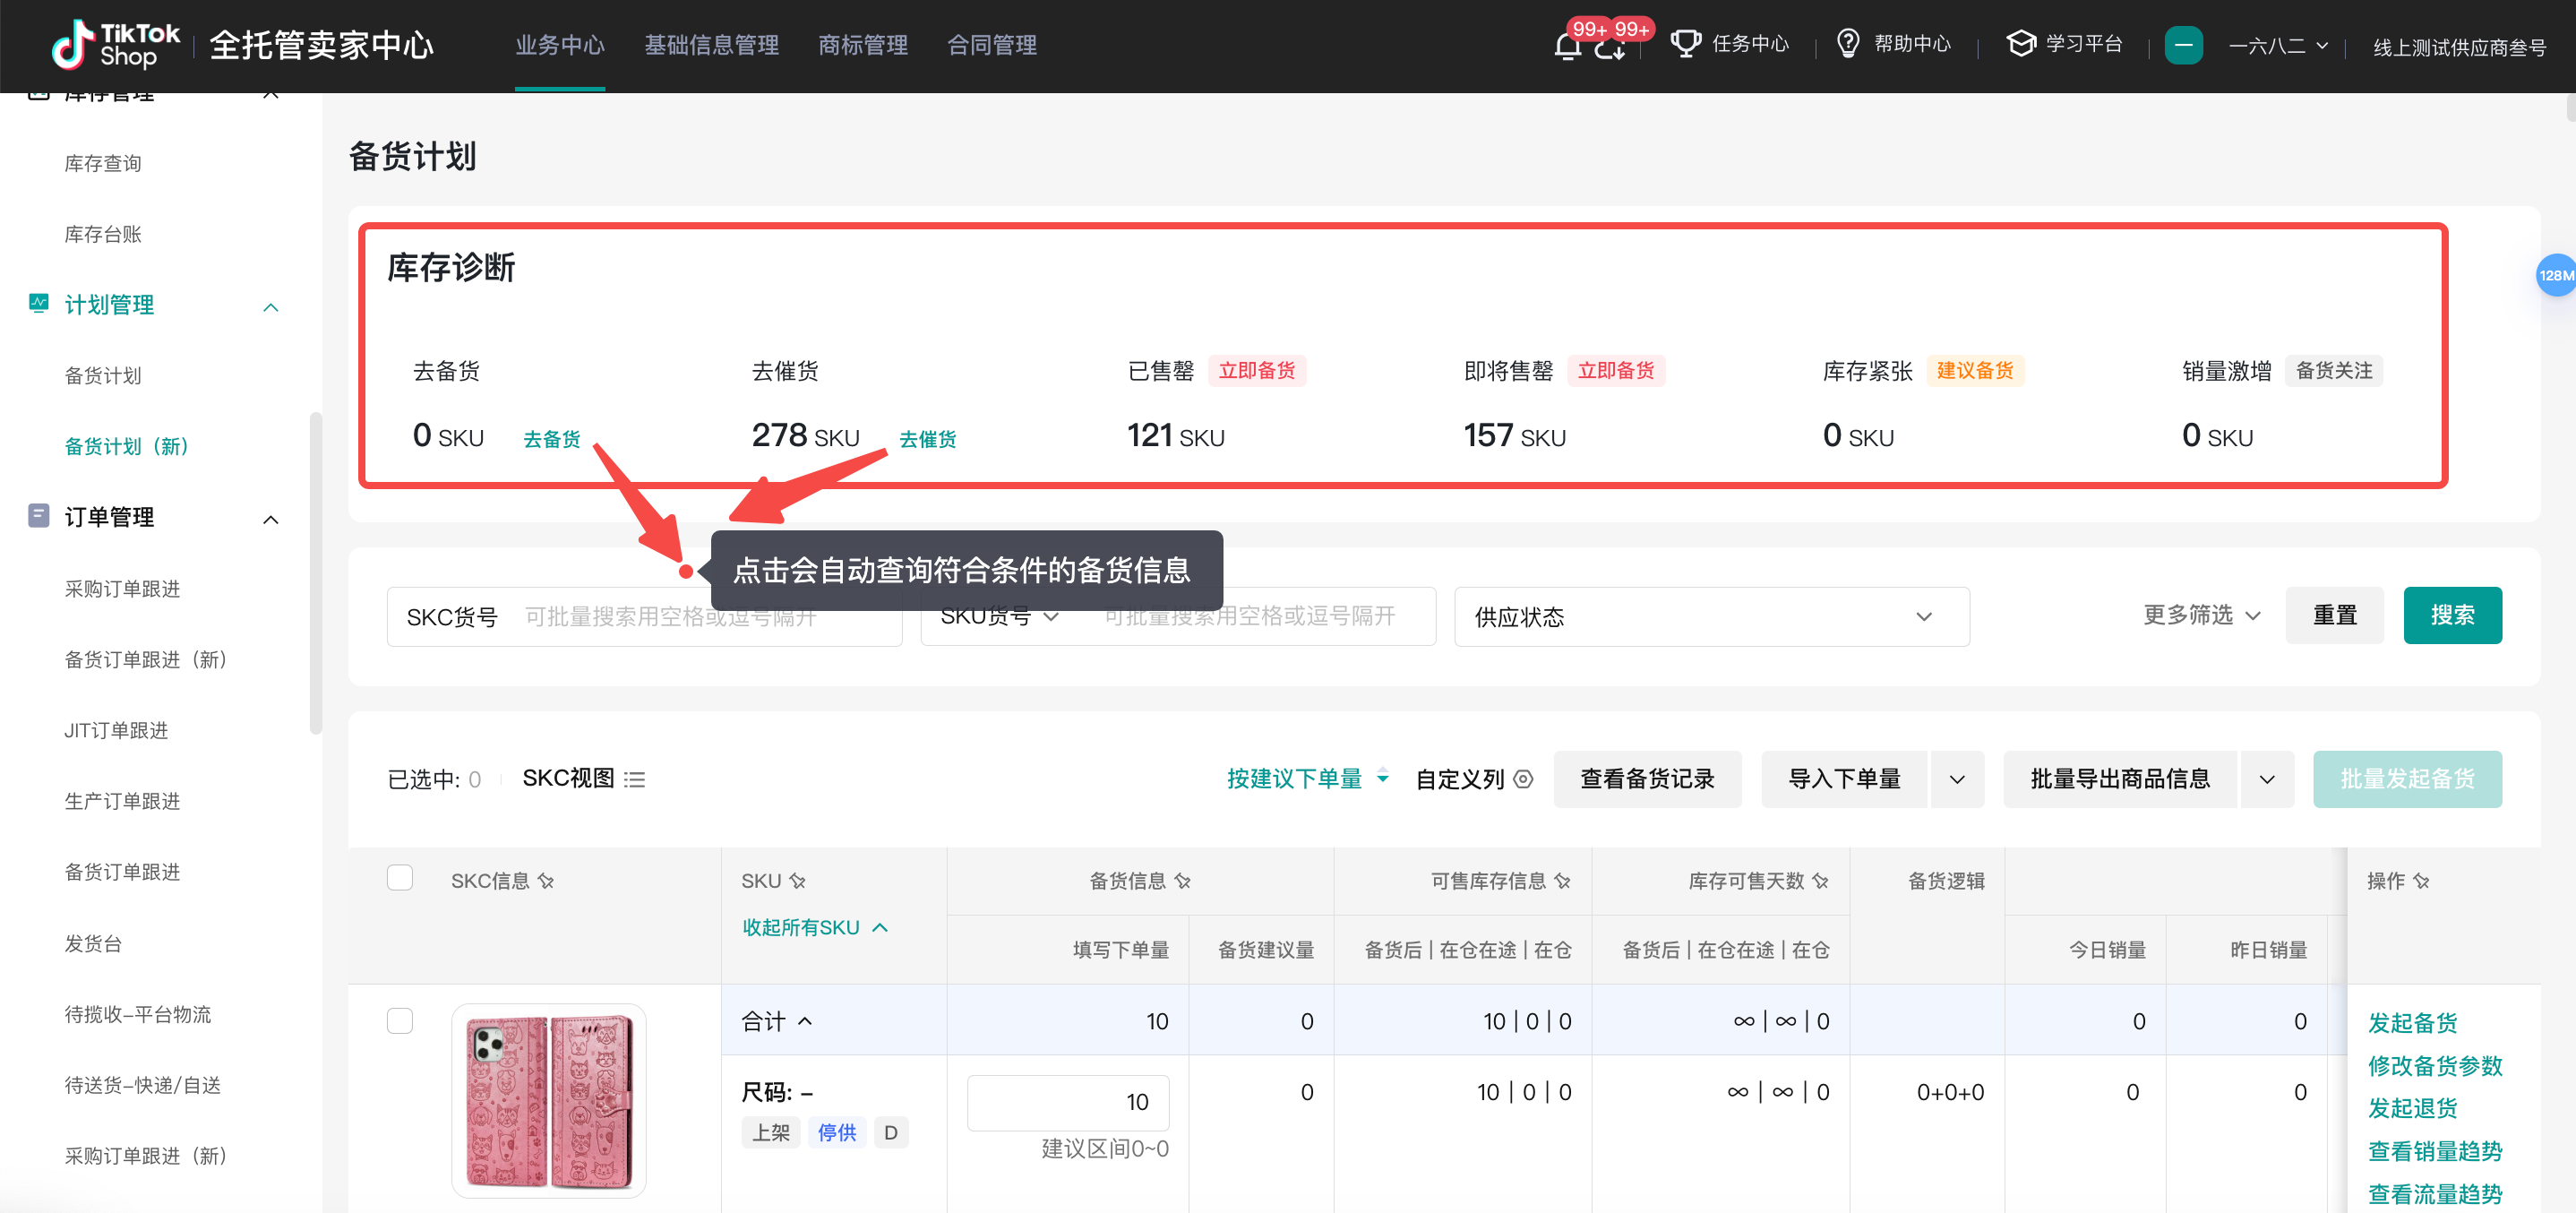
Task: Click 发起备货 action link
Action: coord(2412,1023)
